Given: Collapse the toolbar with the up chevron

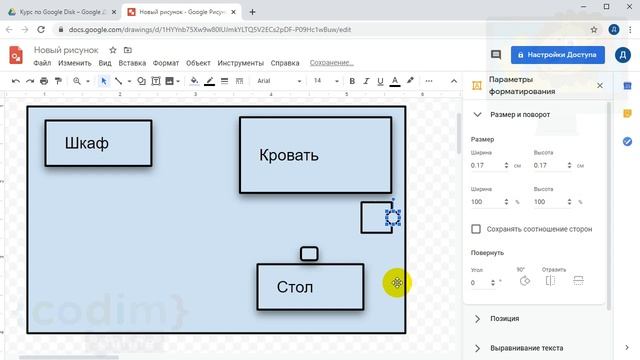Looking at the screenshot, I should (454, 81).
